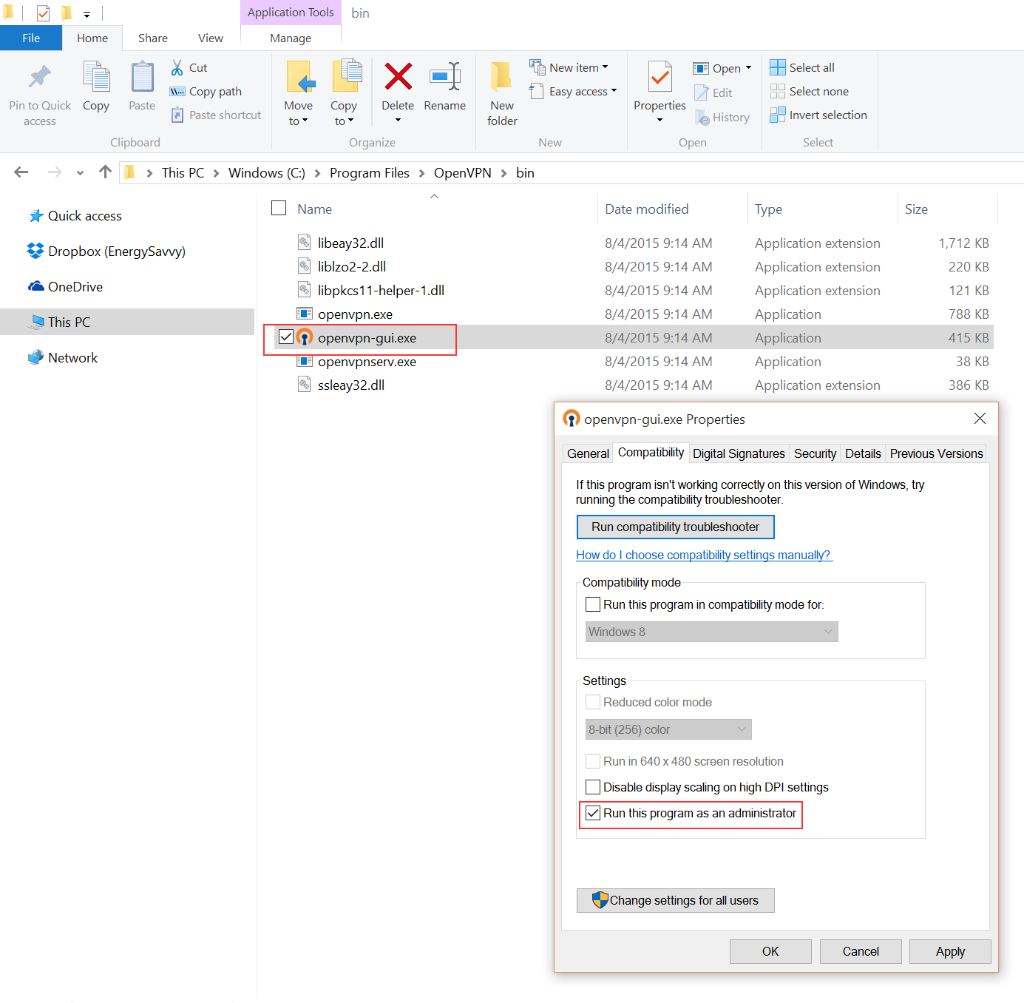Select the ssleay32.dll file
The image size is (1024, 1003).
pyautogui.click(x=351, y=385)
